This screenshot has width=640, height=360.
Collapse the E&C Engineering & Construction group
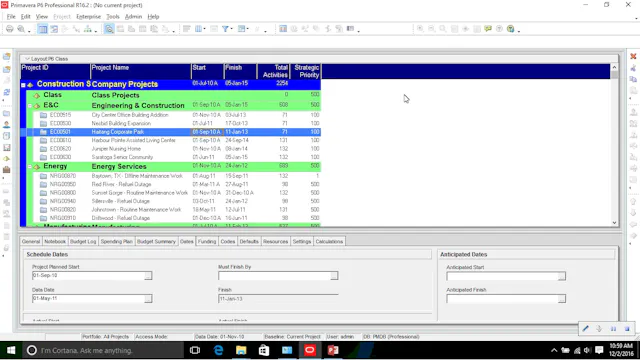tap(30, 106)
